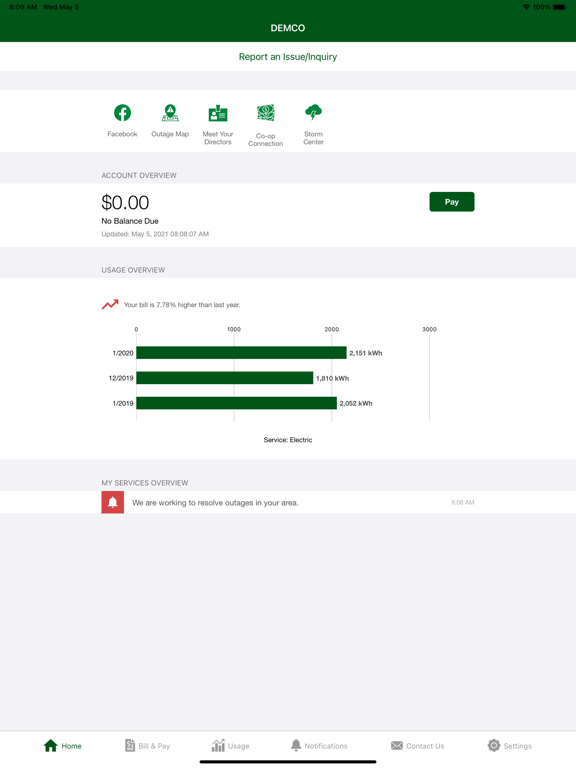Viewport: 576px width, 768px height.
Task: Click the 2,052 kWh value label
Action: 356,404
